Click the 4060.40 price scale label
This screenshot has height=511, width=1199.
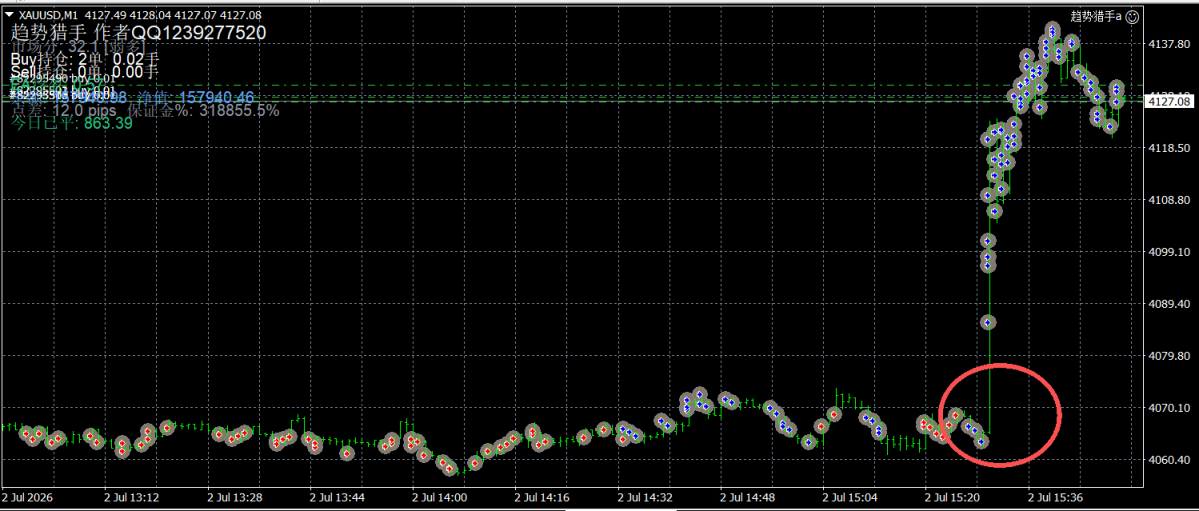pos(1169,460)
